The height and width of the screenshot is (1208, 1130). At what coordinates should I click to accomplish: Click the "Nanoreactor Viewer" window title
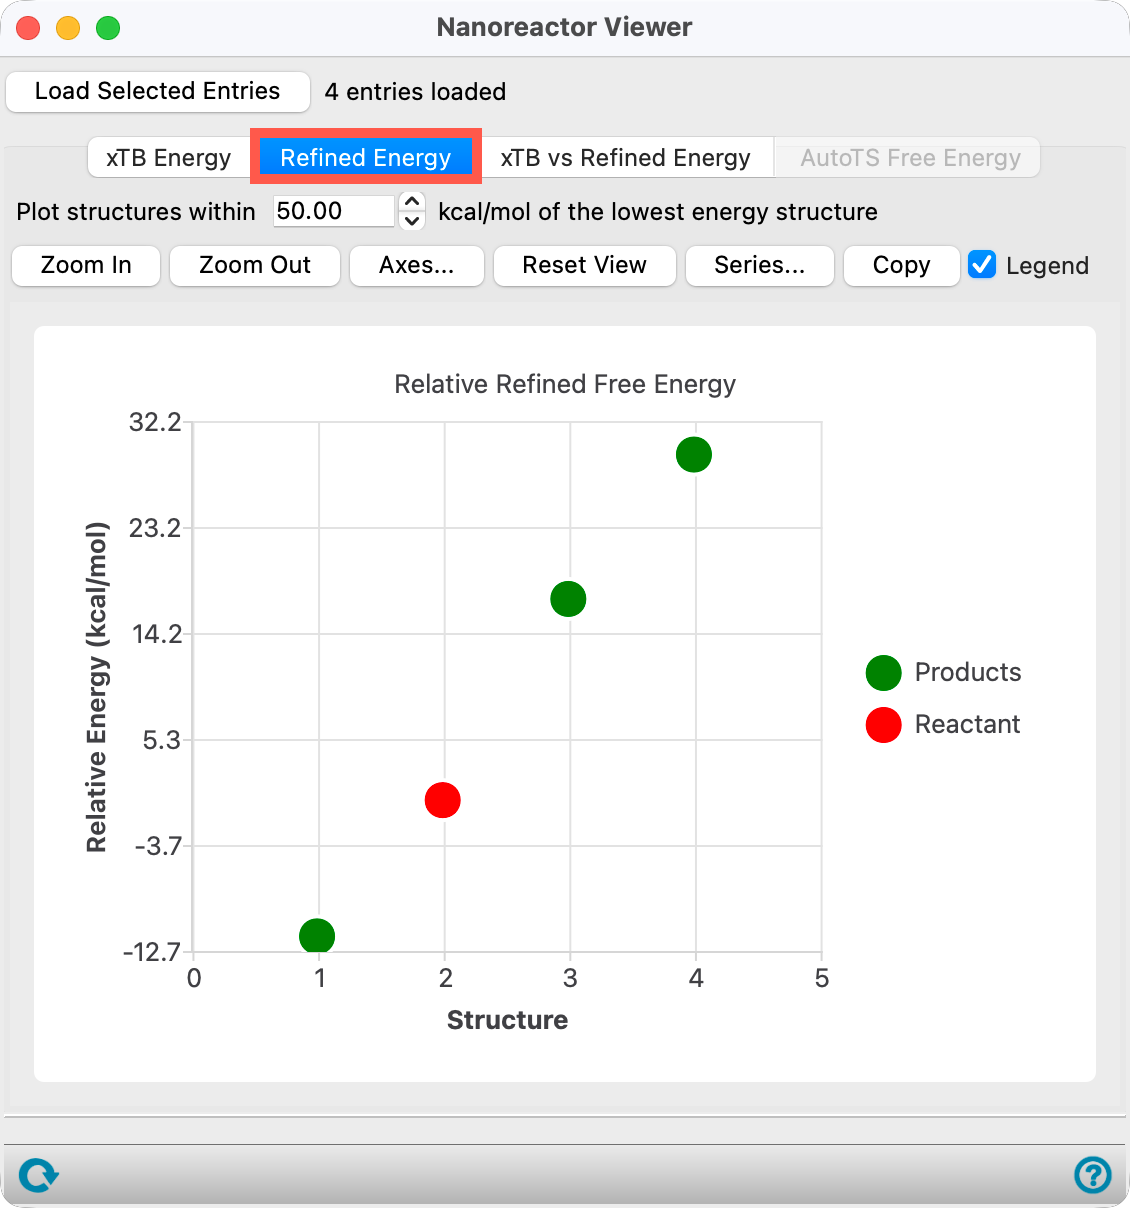[565, 27]
